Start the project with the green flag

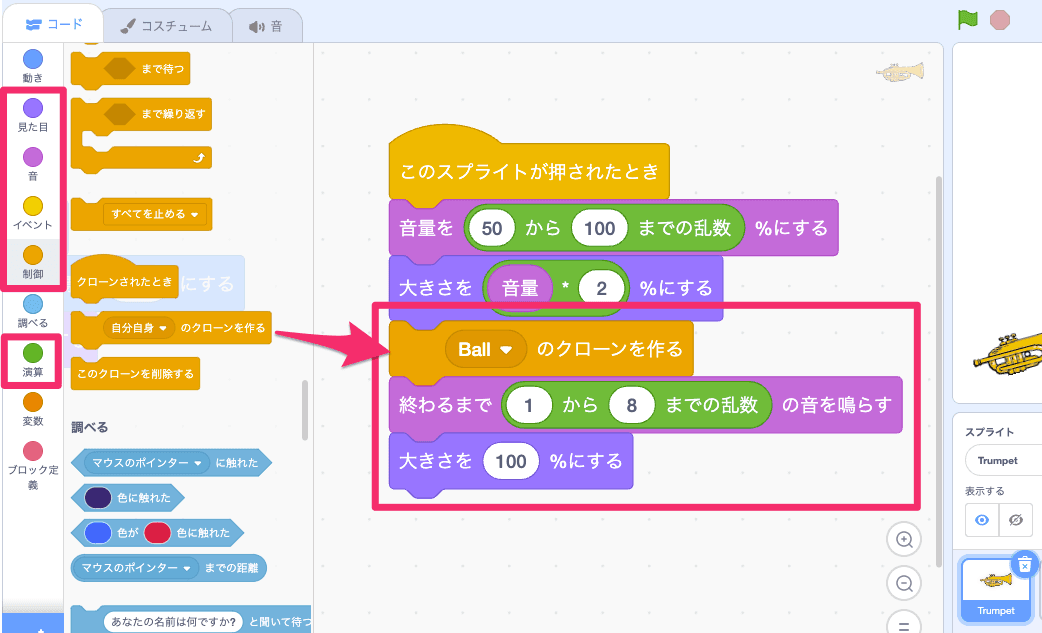coord(966,18)
